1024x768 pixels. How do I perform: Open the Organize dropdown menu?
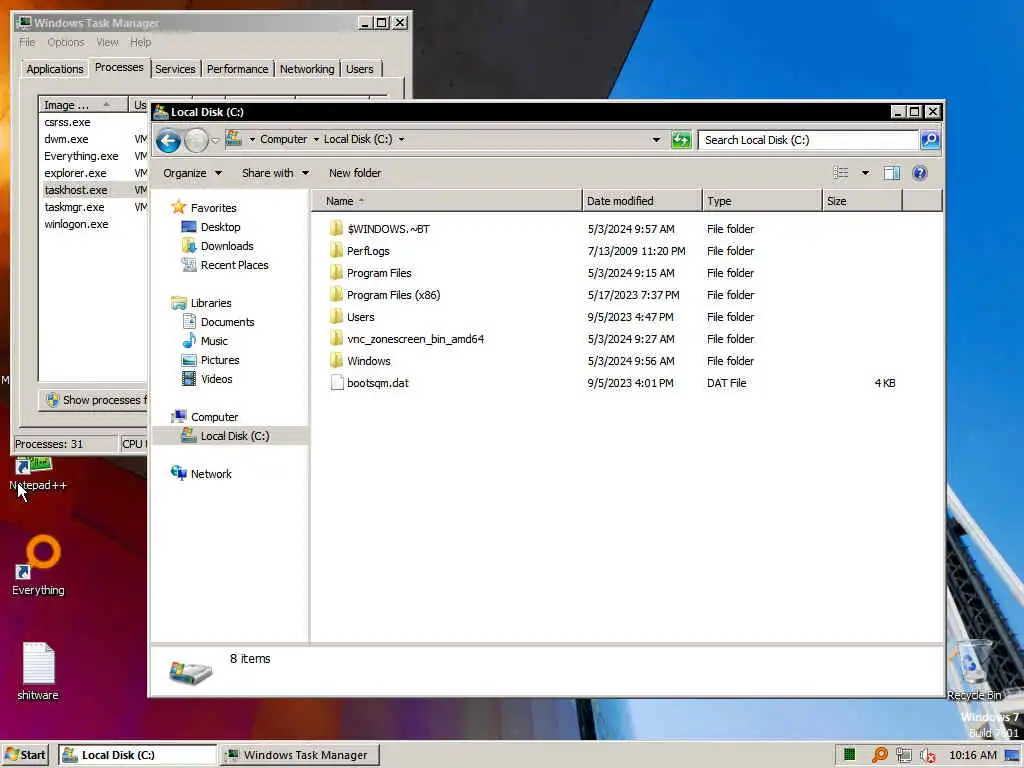tap(192, 173)
